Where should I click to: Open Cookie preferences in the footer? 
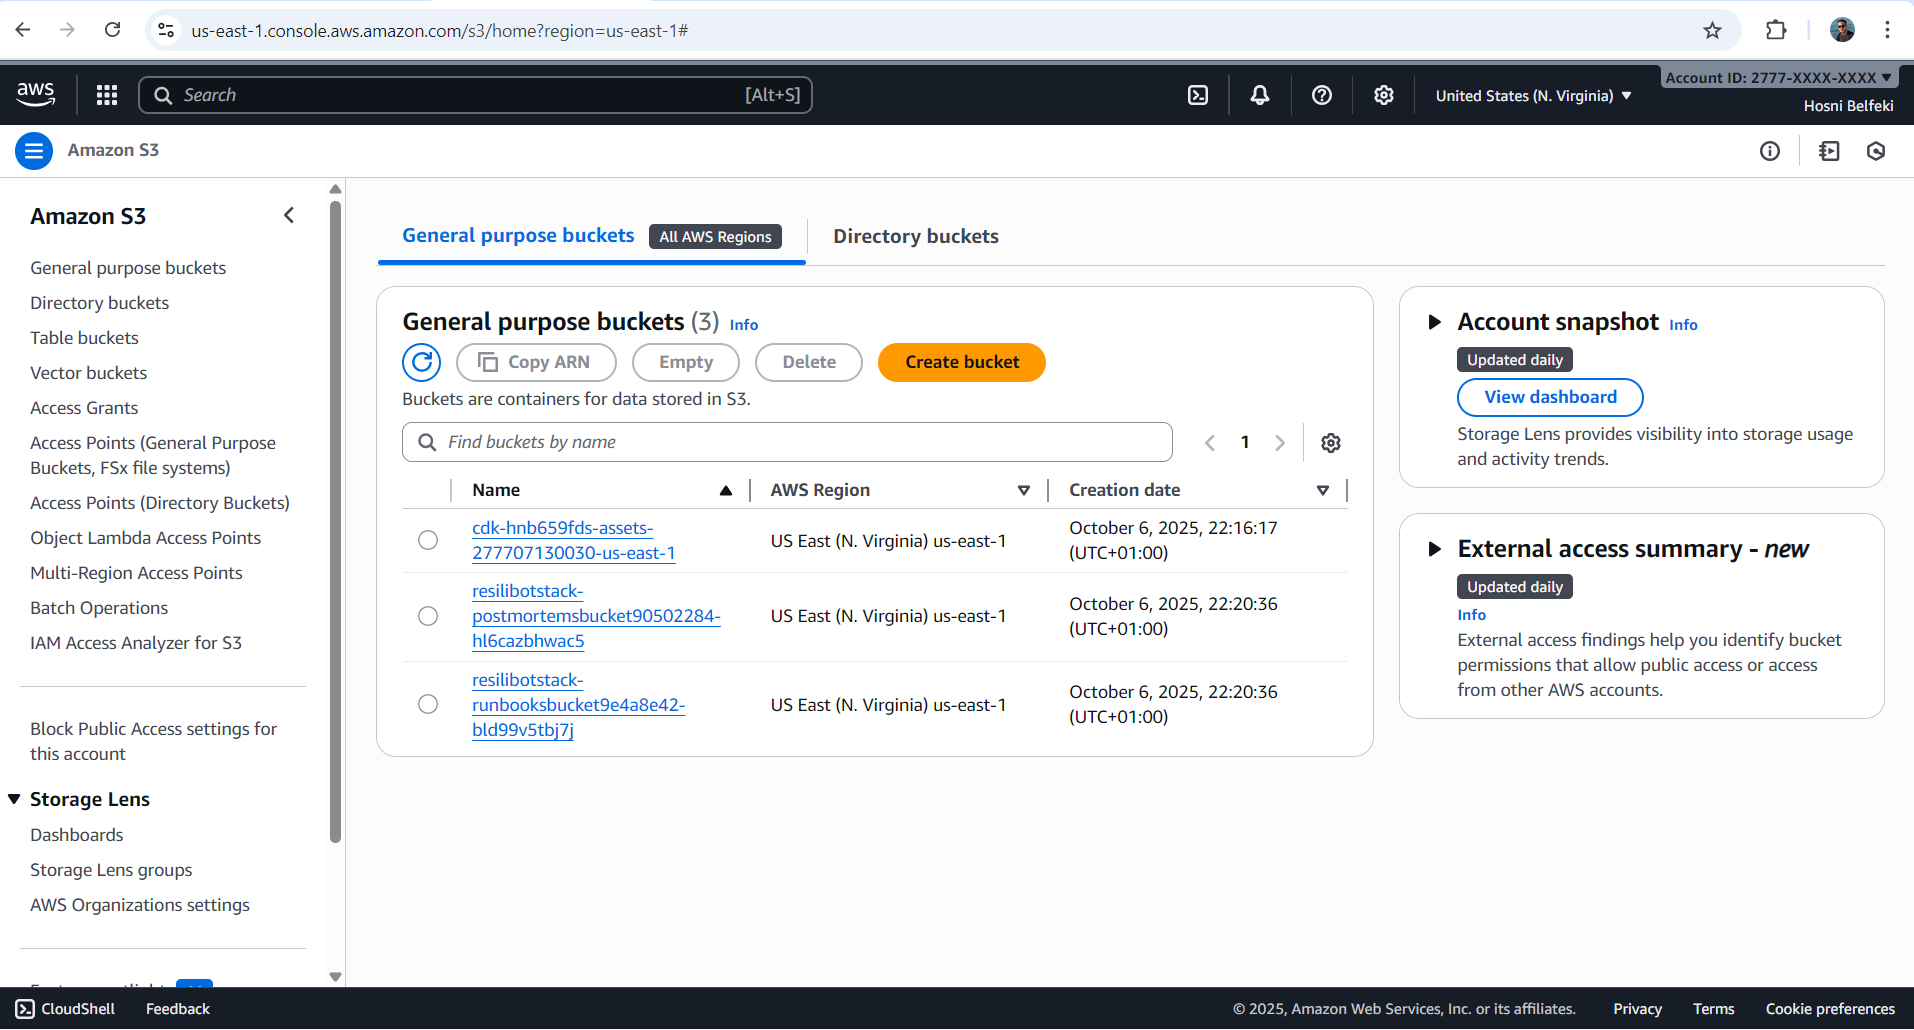1830,1009
